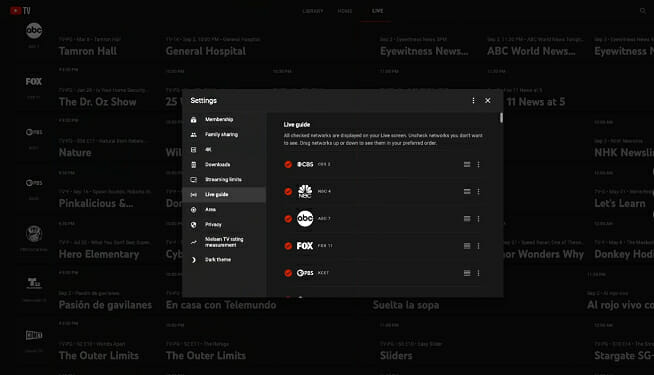The height and width of the screenshot is (375, 654).
Task: Open more options for the FOX 11 row
Action: 478,246
